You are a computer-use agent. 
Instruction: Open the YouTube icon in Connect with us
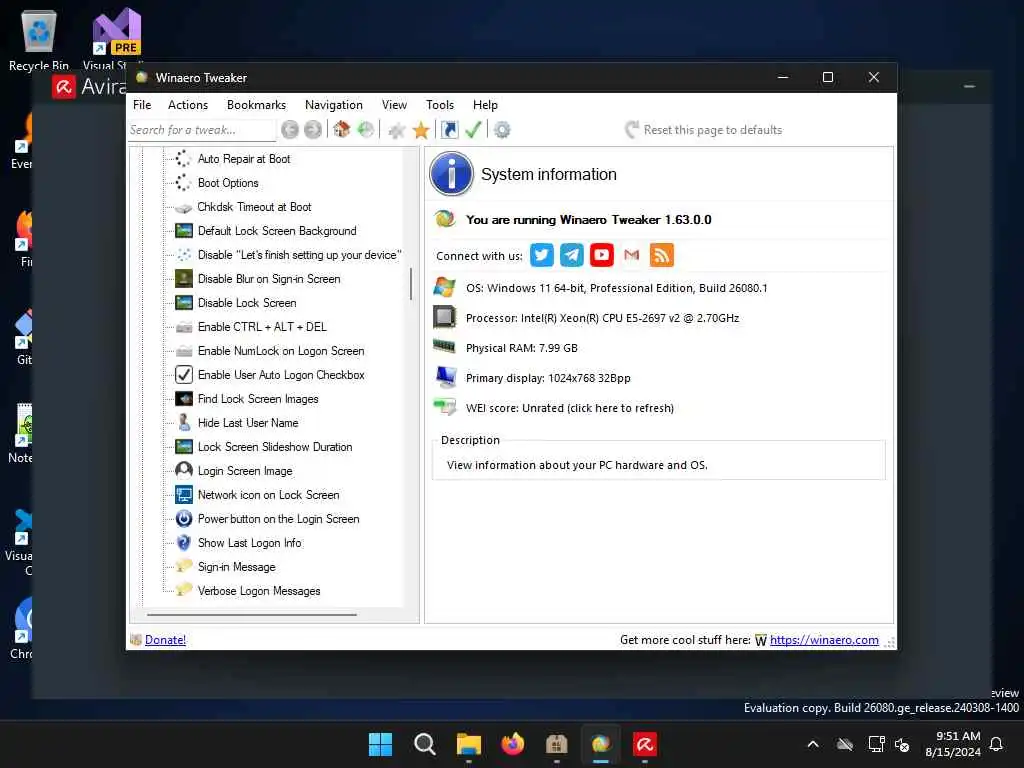601,255
